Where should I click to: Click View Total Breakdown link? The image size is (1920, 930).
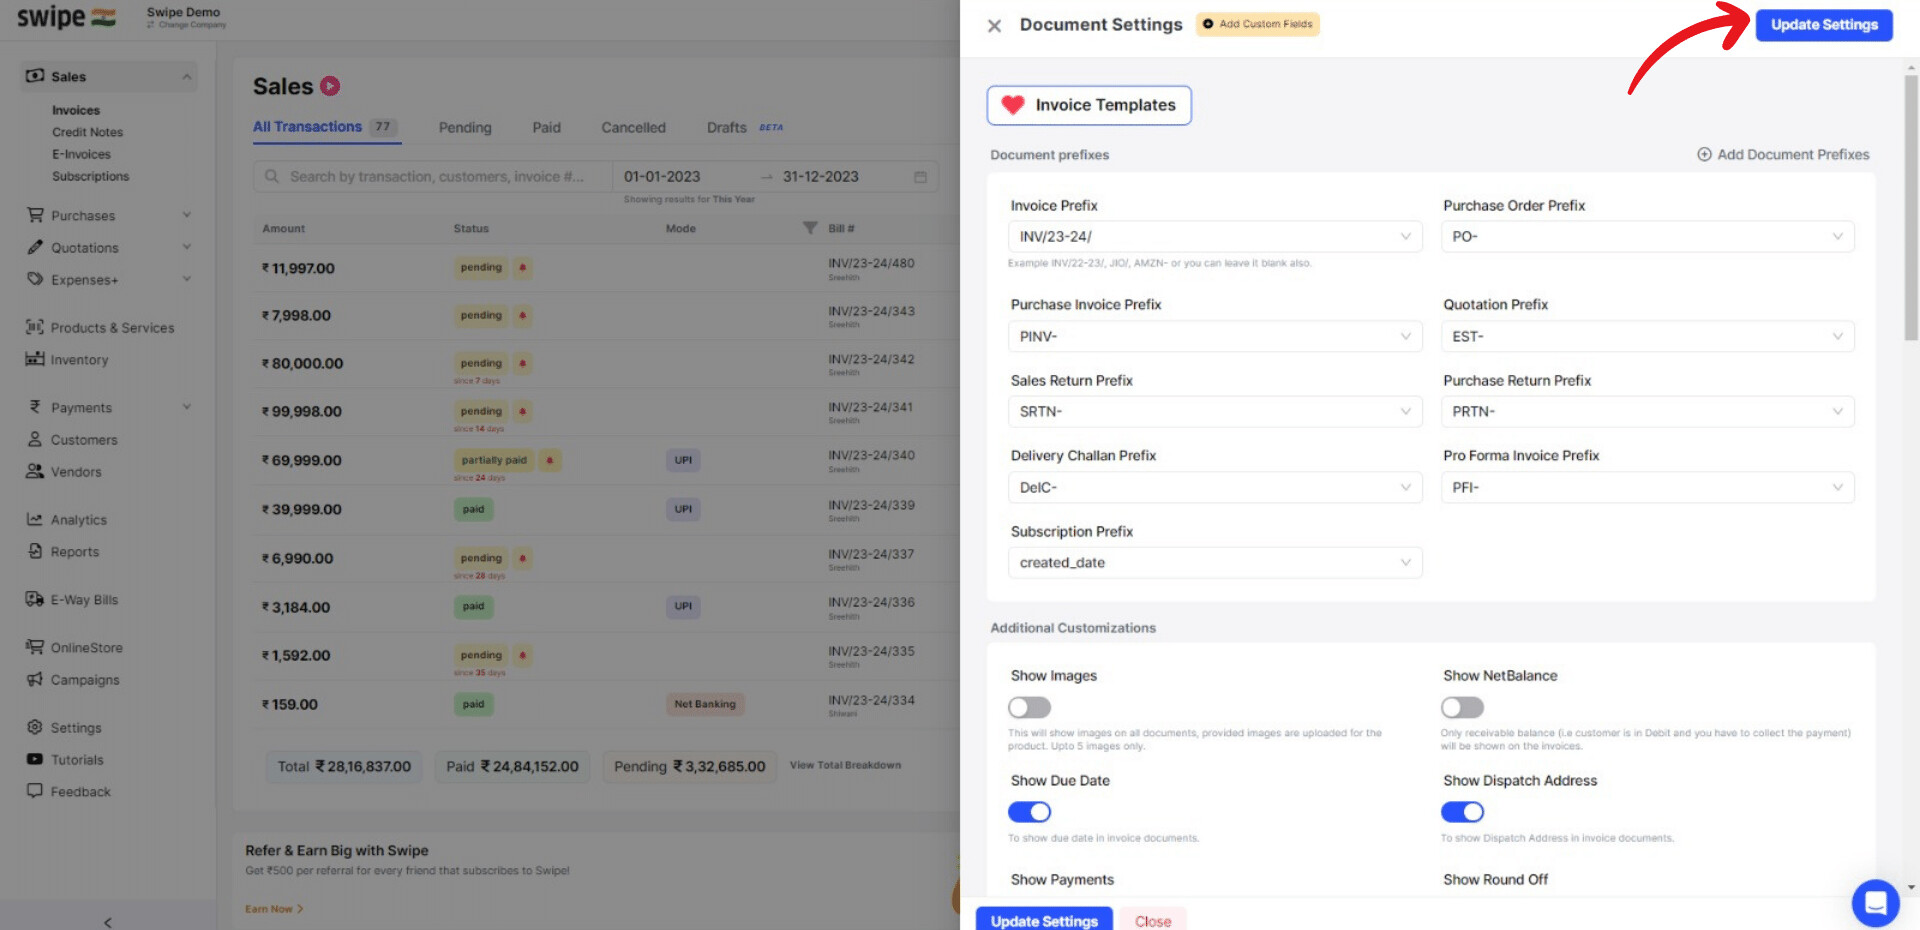point(845,765)
